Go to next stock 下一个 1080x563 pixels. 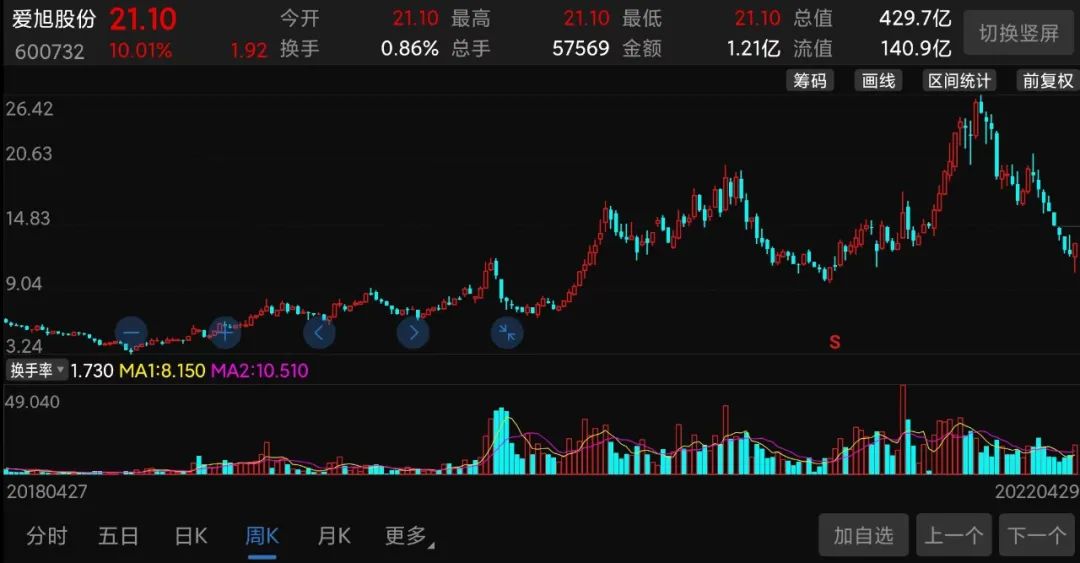pyautogui.click(x=1037, y=535)
